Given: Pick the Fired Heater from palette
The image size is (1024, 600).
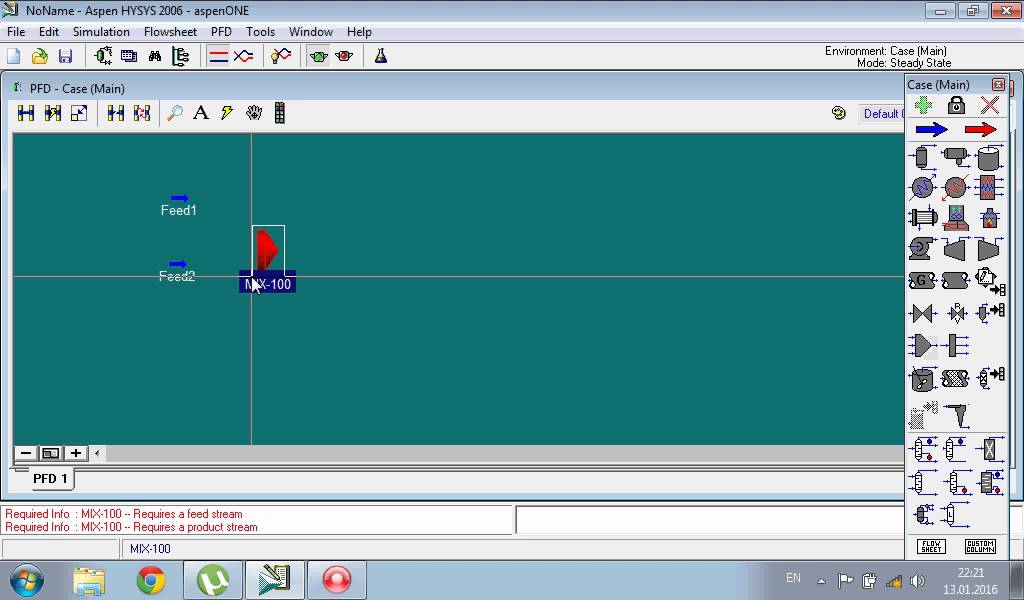Looking at the screenshot, I should click(989, 218).
